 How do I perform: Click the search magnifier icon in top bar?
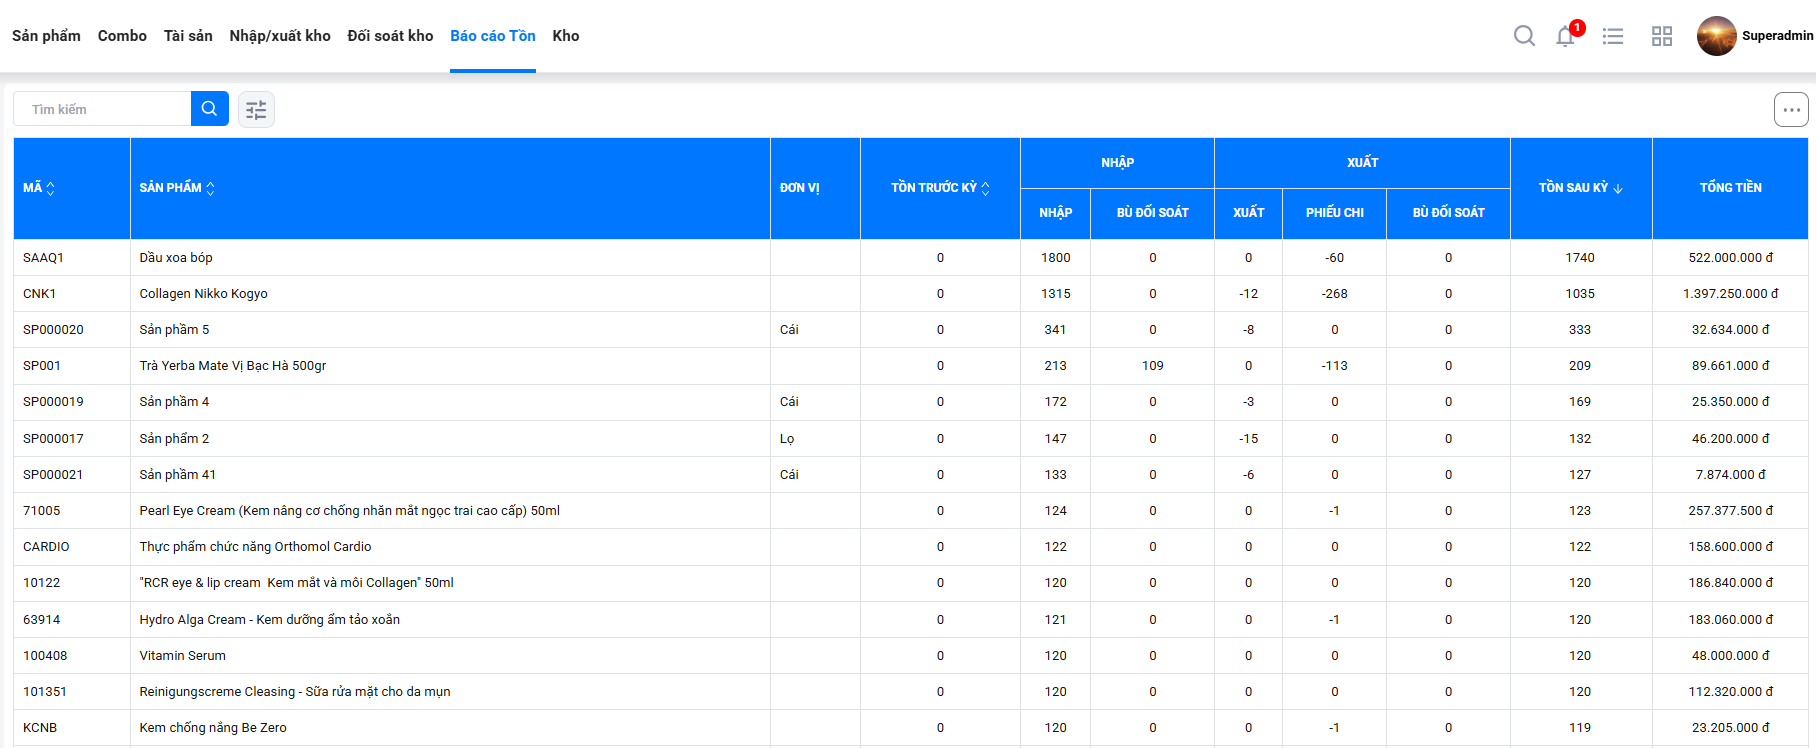[1524, 36]
